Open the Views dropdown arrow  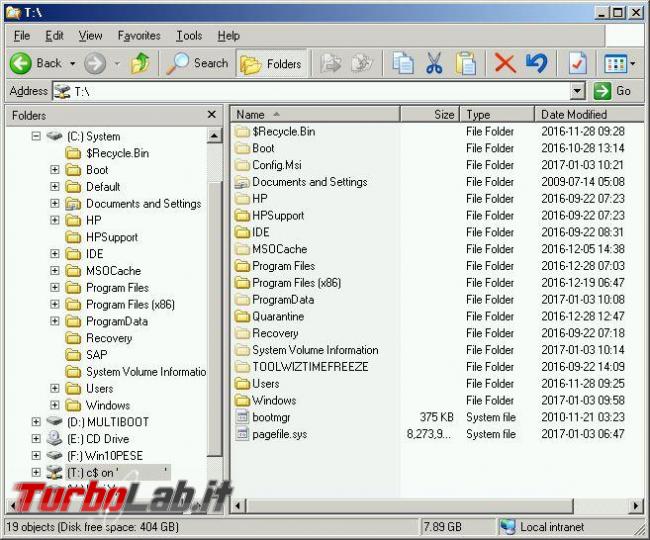[x=633, y=64]
